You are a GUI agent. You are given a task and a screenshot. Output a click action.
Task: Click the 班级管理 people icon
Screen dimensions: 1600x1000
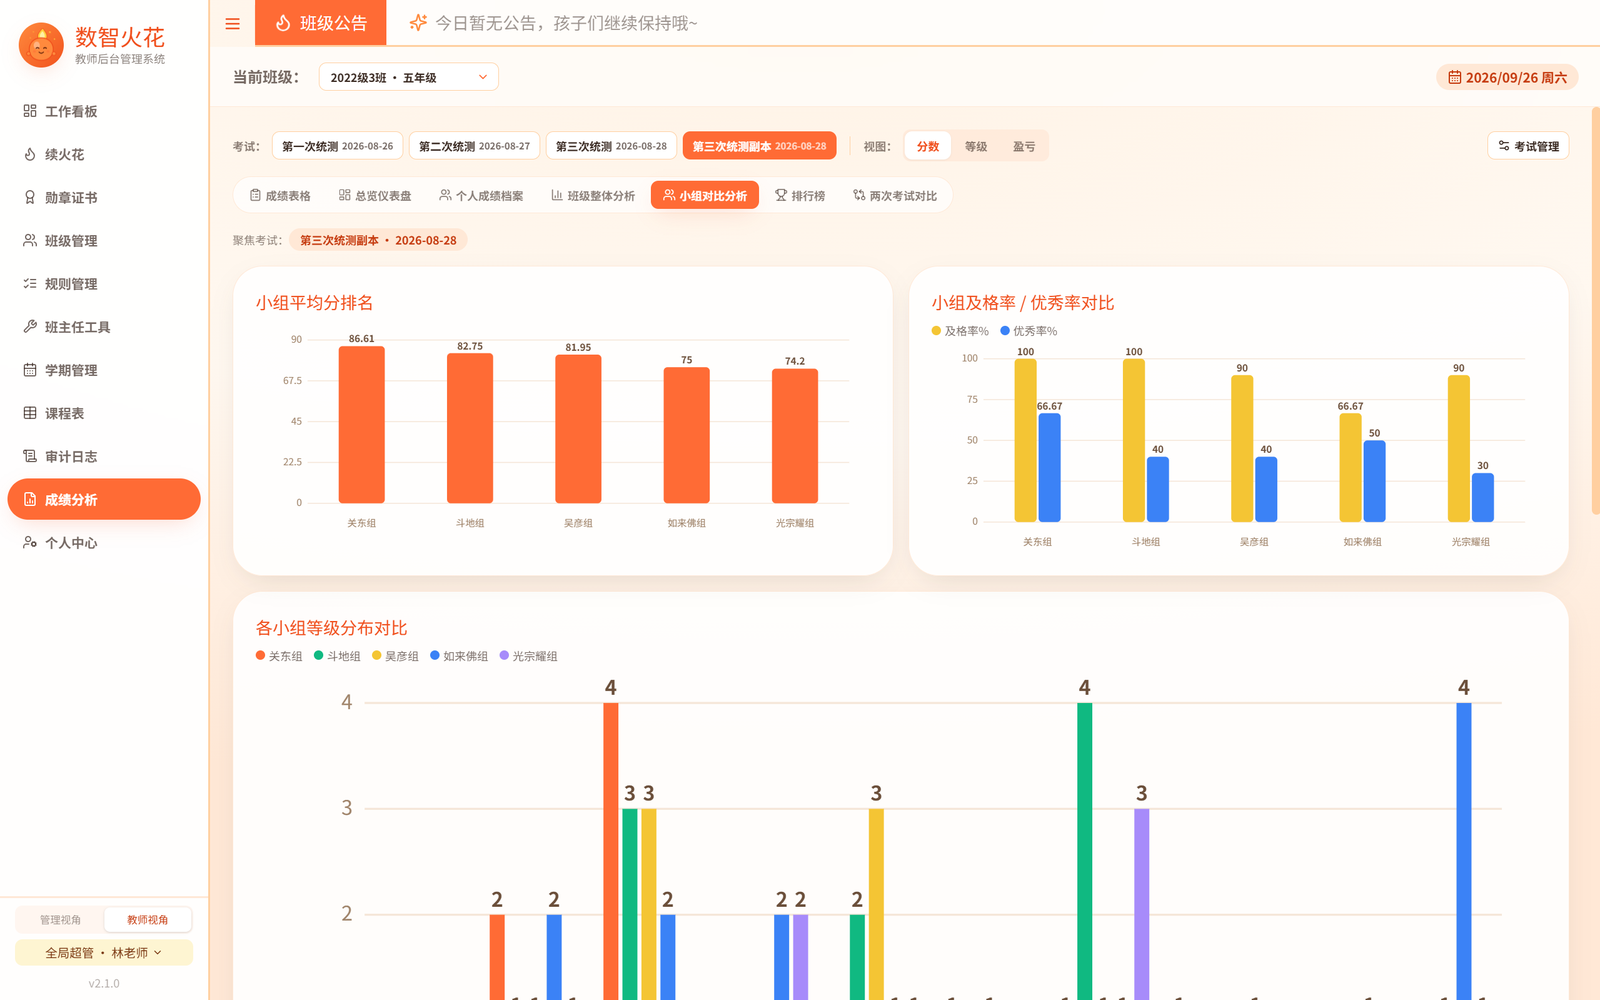point(30,240)
